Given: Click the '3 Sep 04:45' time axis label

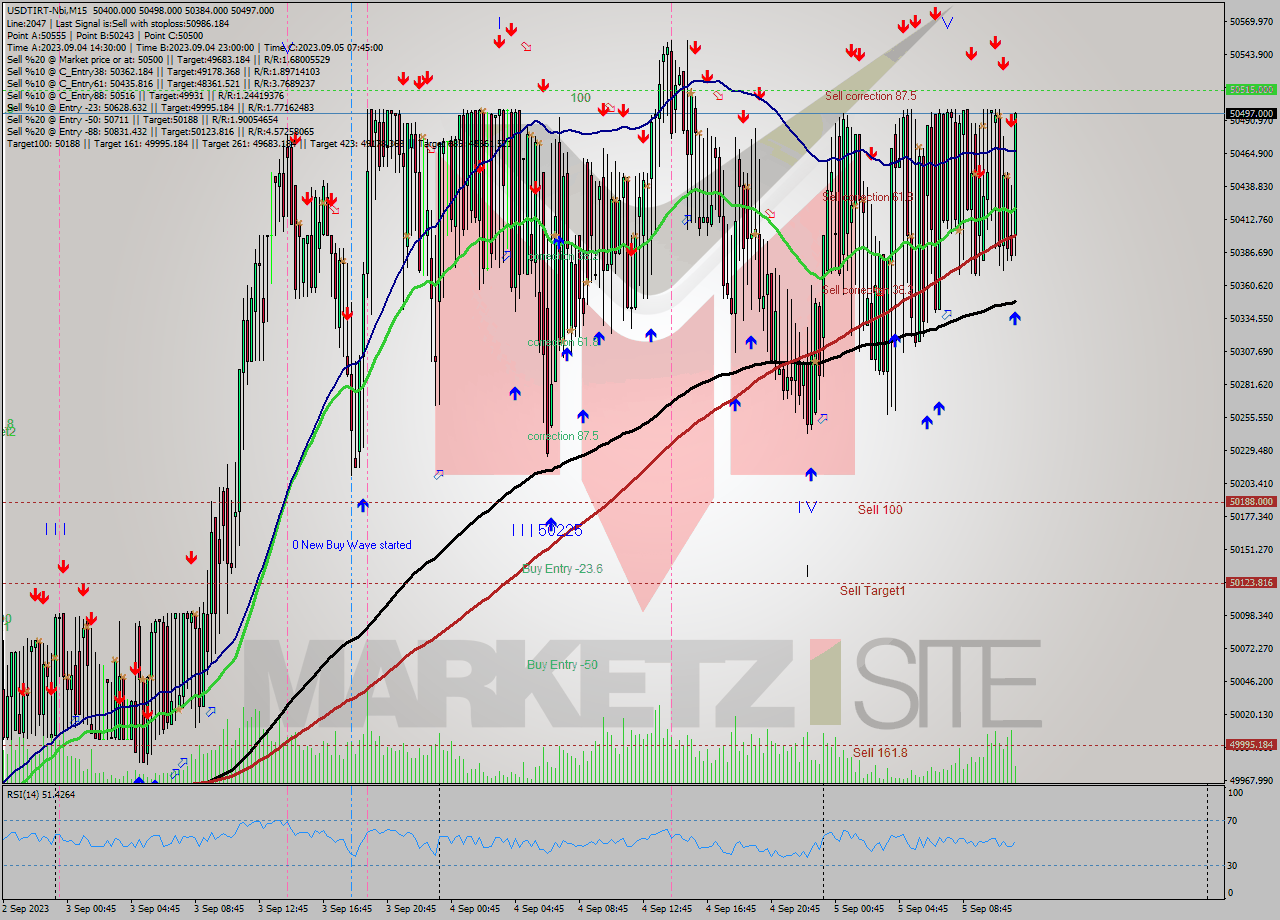Looking at the screenshot, I should click(155, 909).
